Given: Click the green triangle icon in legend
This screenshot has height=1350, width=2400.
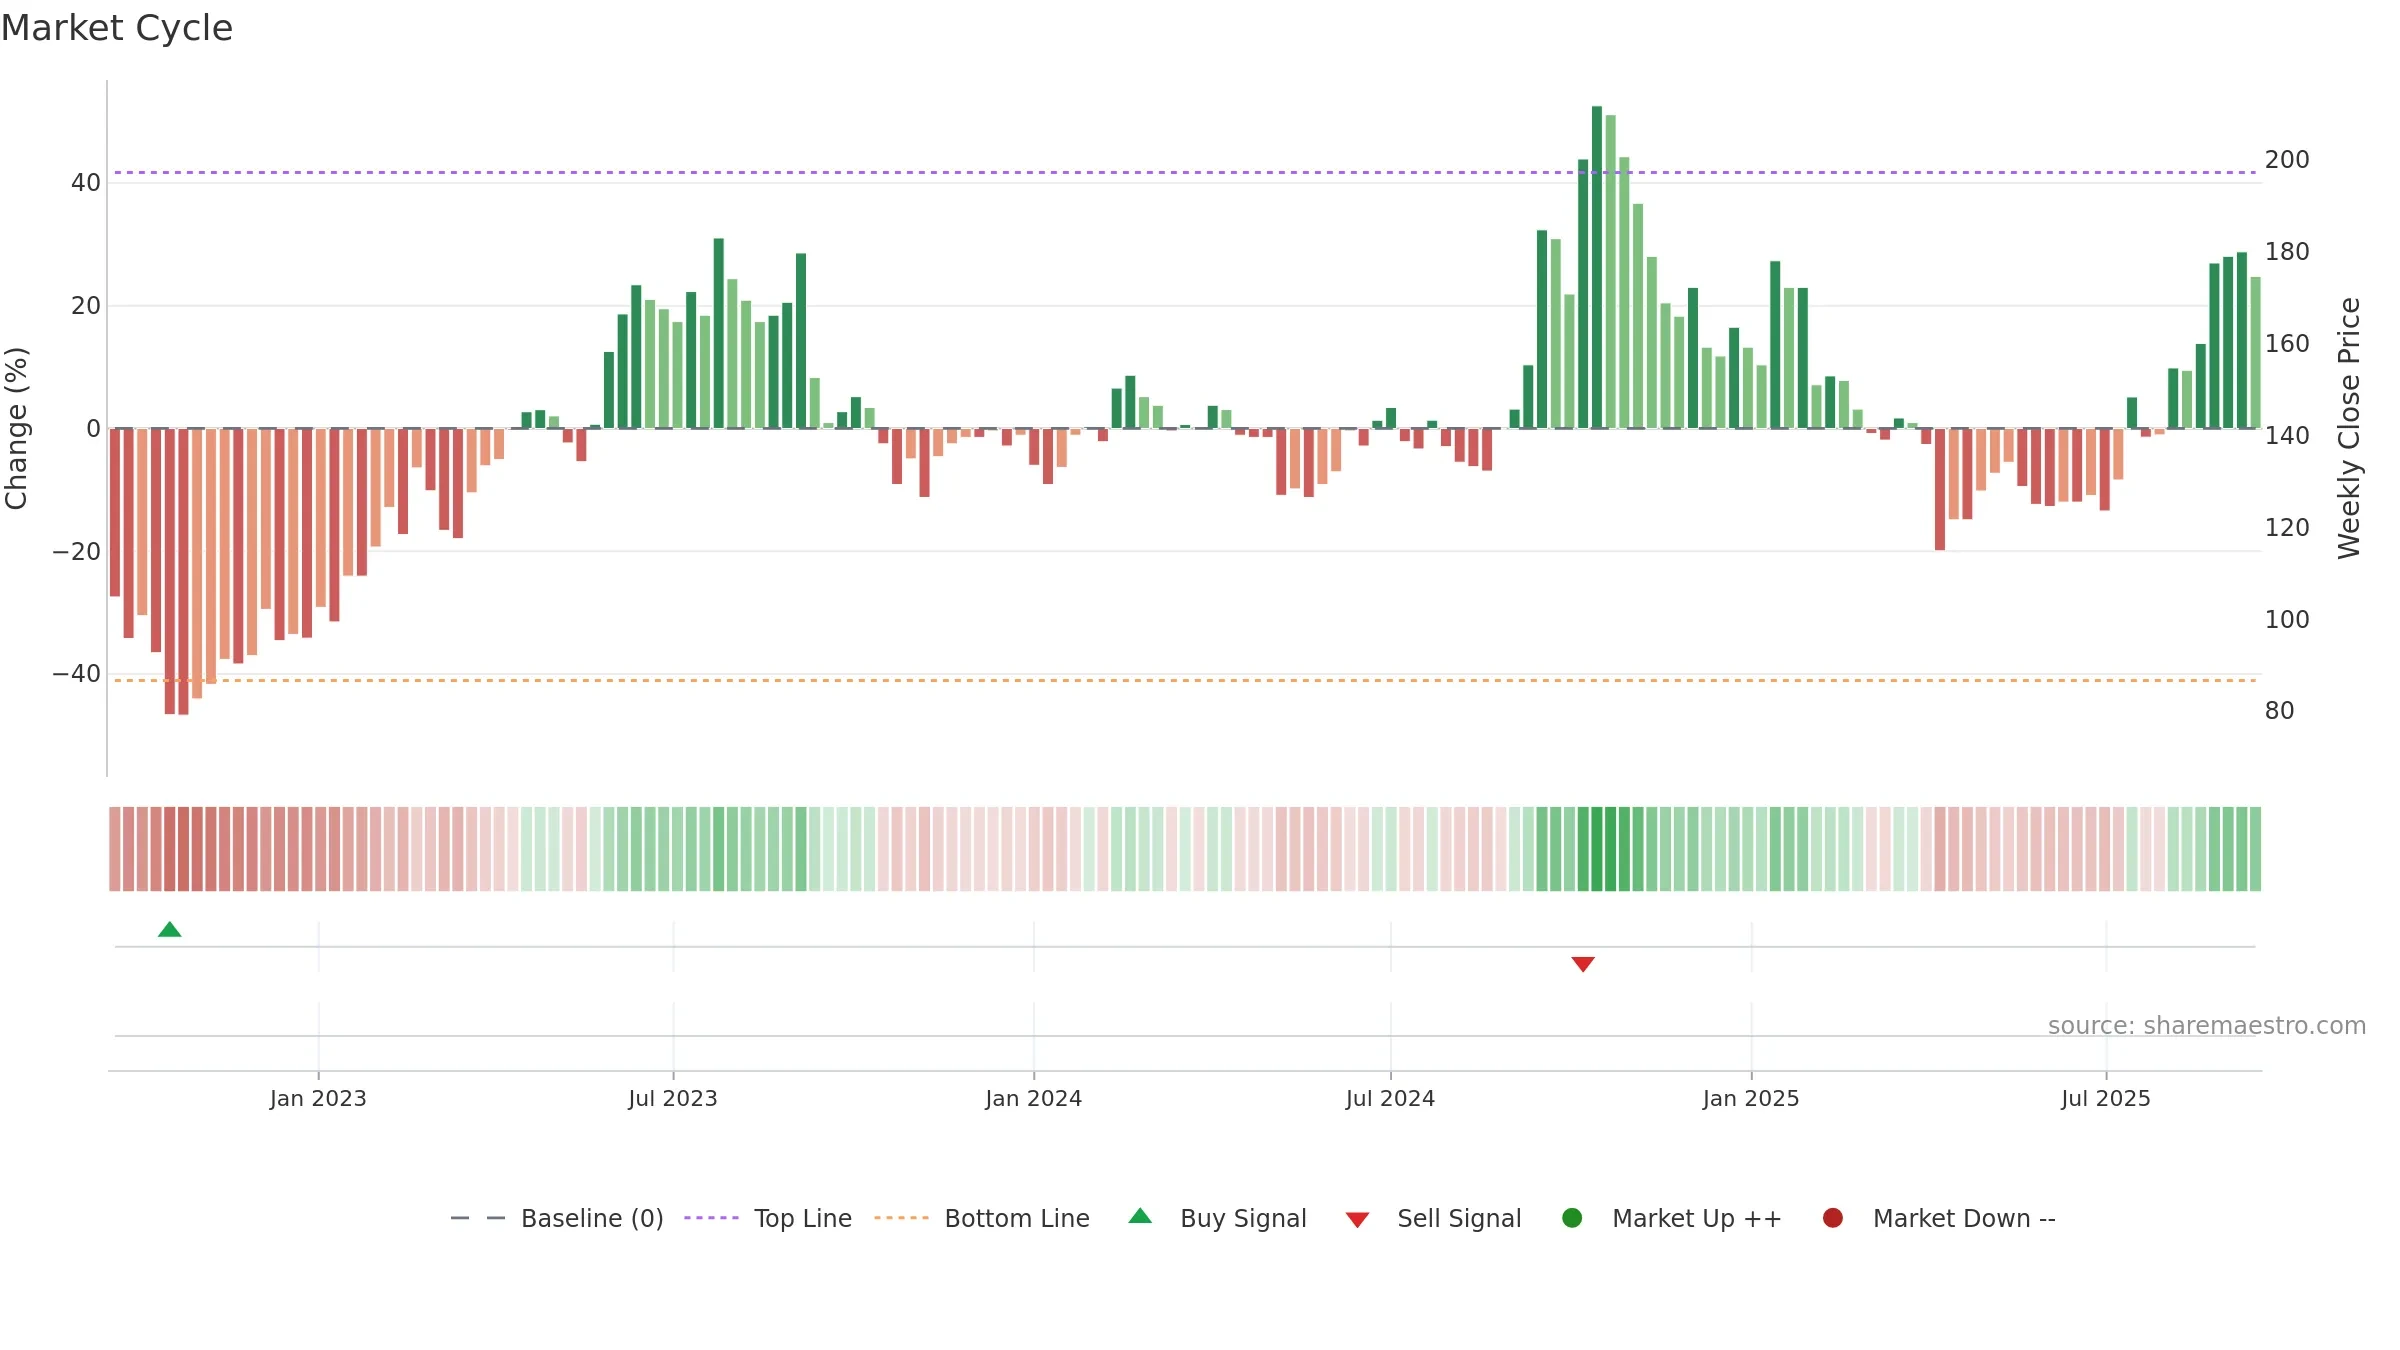Looking at the screenshot, I should (1140, 1216).
